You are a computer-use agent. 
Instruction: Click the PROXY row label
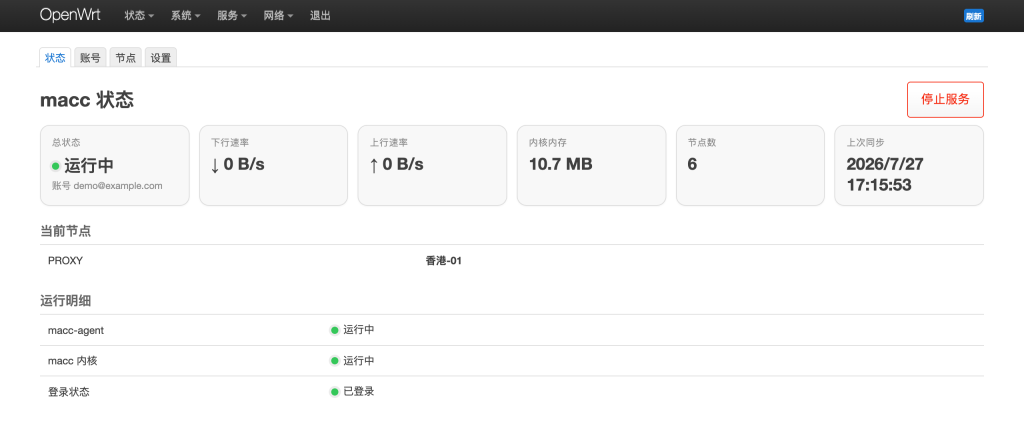(65, 260)
